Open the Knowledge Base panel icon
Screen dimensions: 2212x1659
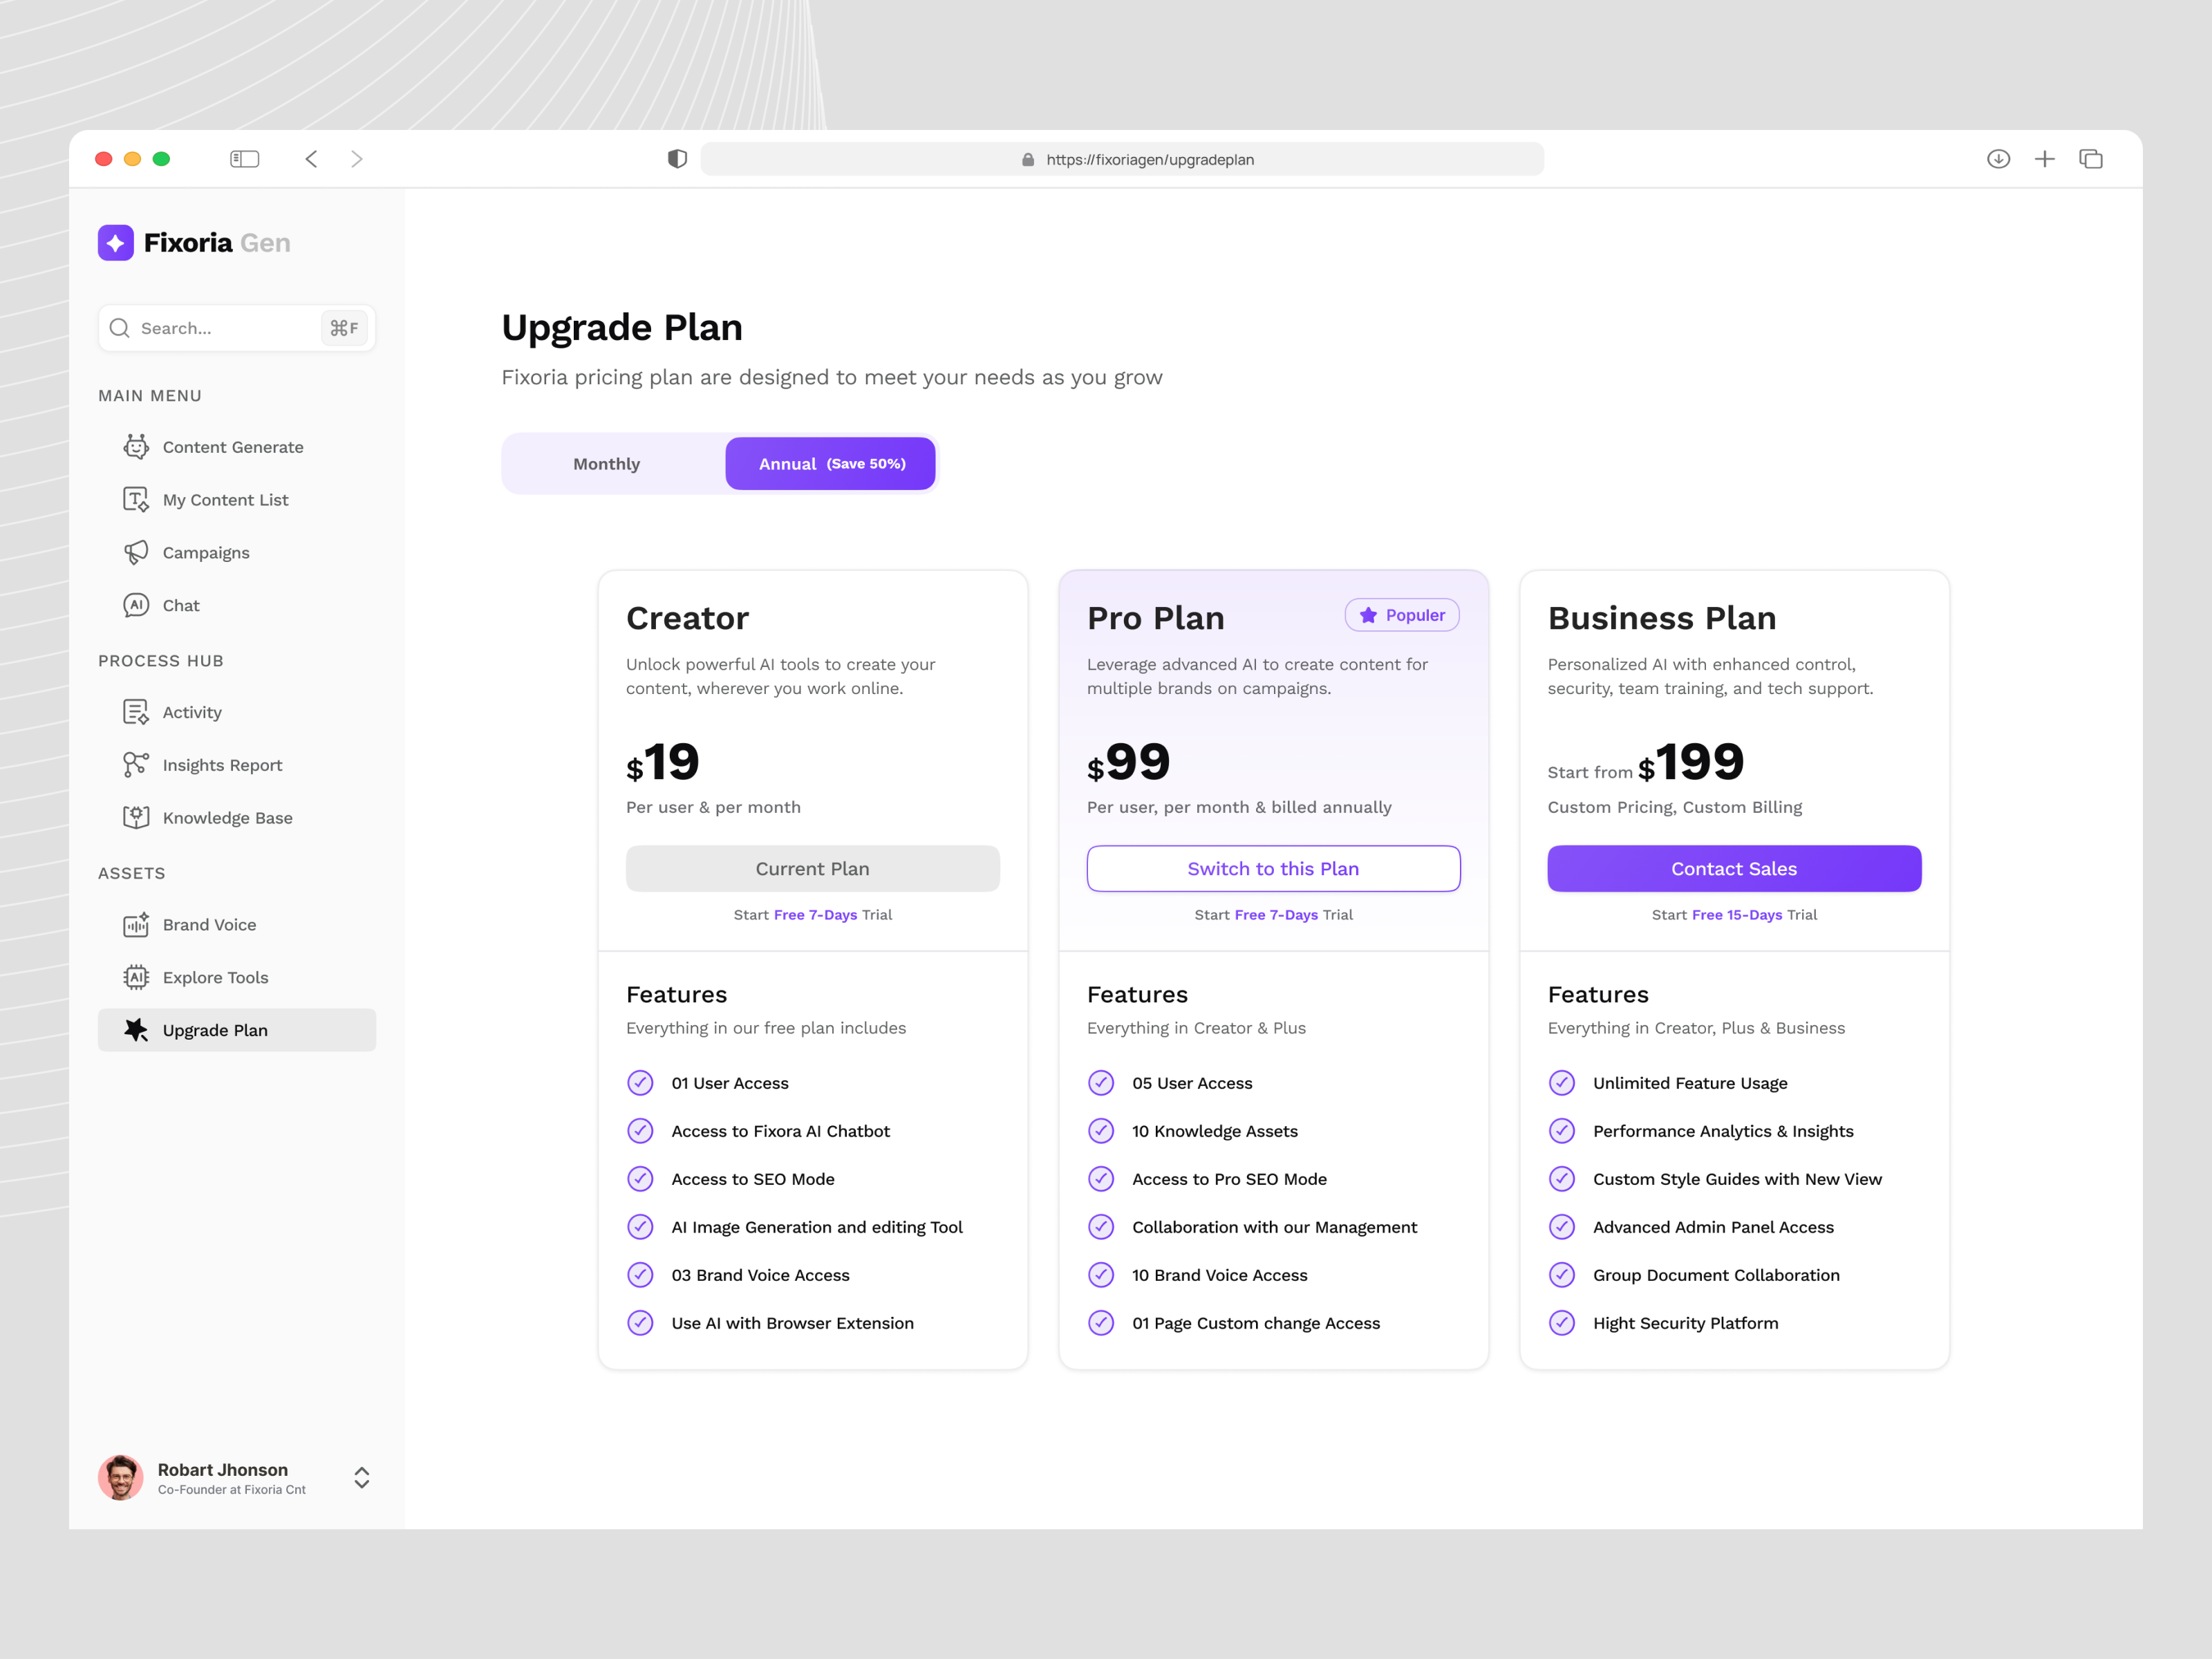pyautogui.click(x=136, y=817)
